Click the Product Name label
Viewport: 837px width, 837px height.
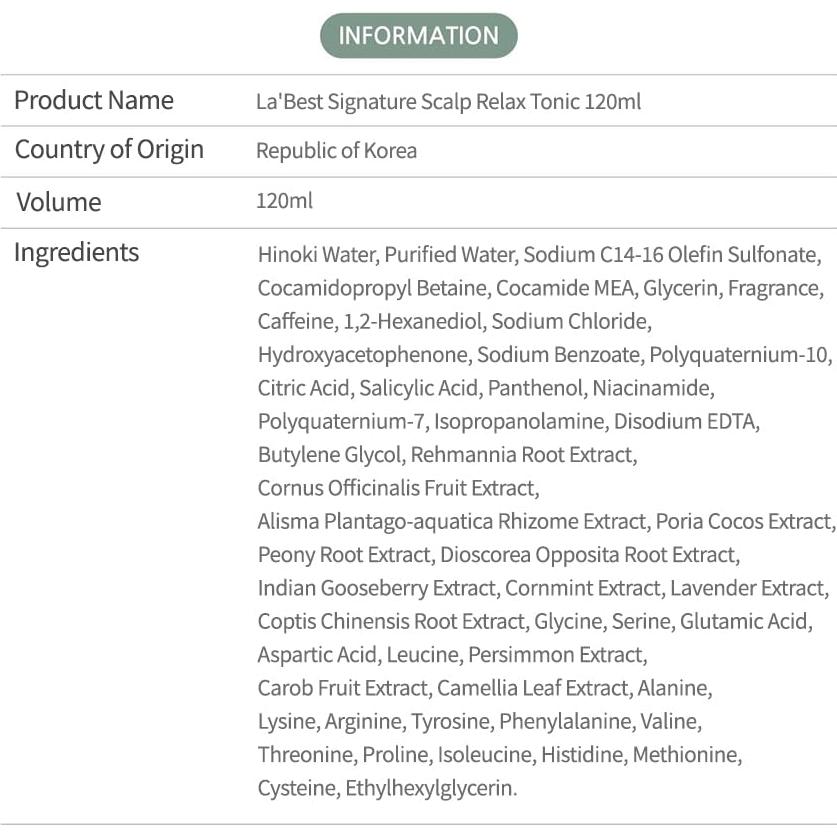coord(94,101)
